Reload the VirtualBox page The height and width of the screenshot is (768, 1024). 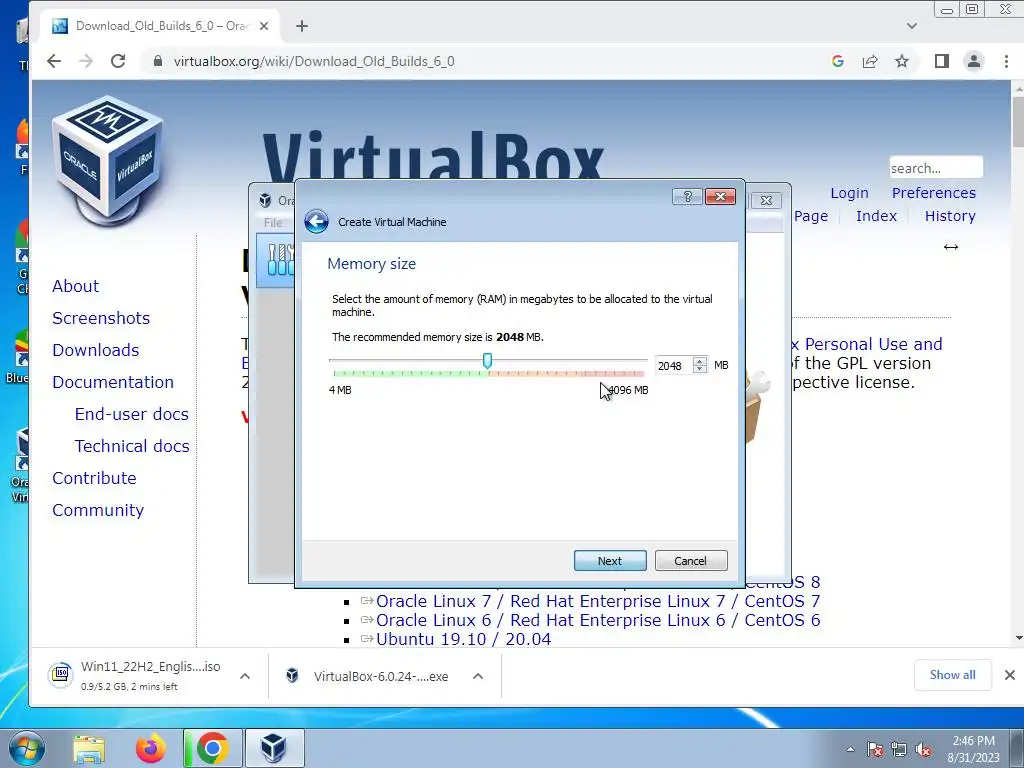tap(118, 61)
